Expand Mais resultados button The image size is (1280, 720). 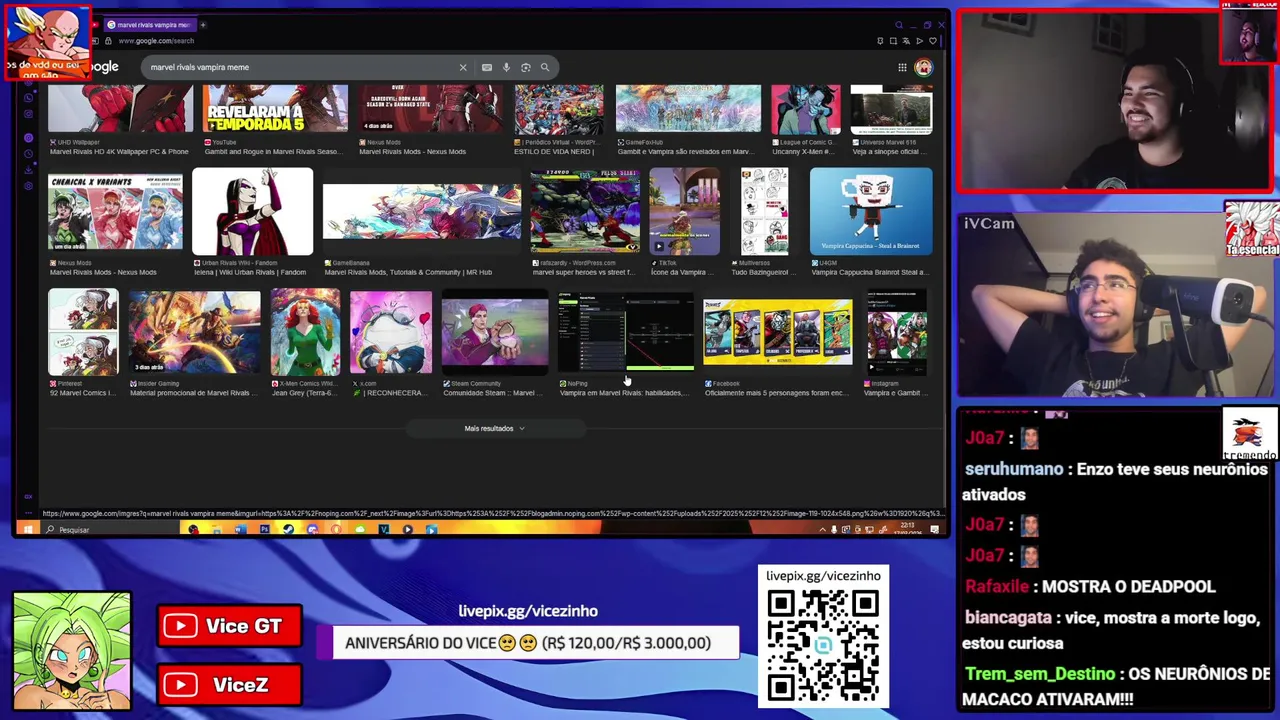[494, 428]
